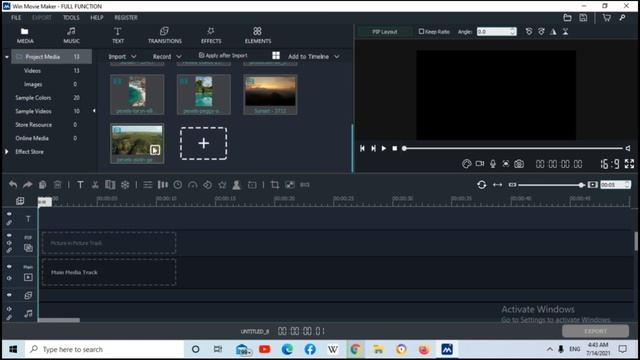The image size is (640, 360).
Task: Expand the Effect Store tree arrow
Action: 7,151
